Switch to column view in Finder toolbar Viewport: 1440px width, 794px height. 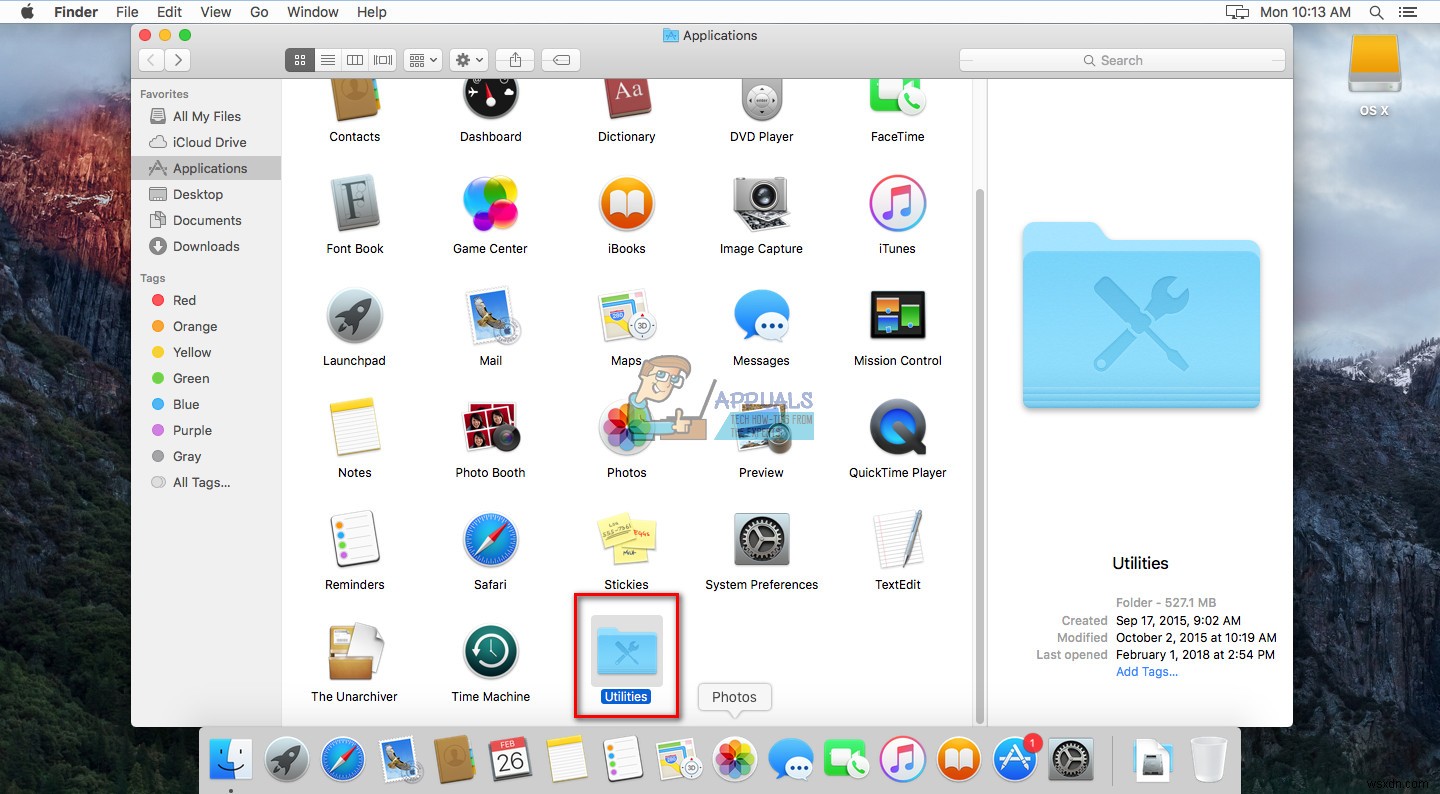click(355, 59)
